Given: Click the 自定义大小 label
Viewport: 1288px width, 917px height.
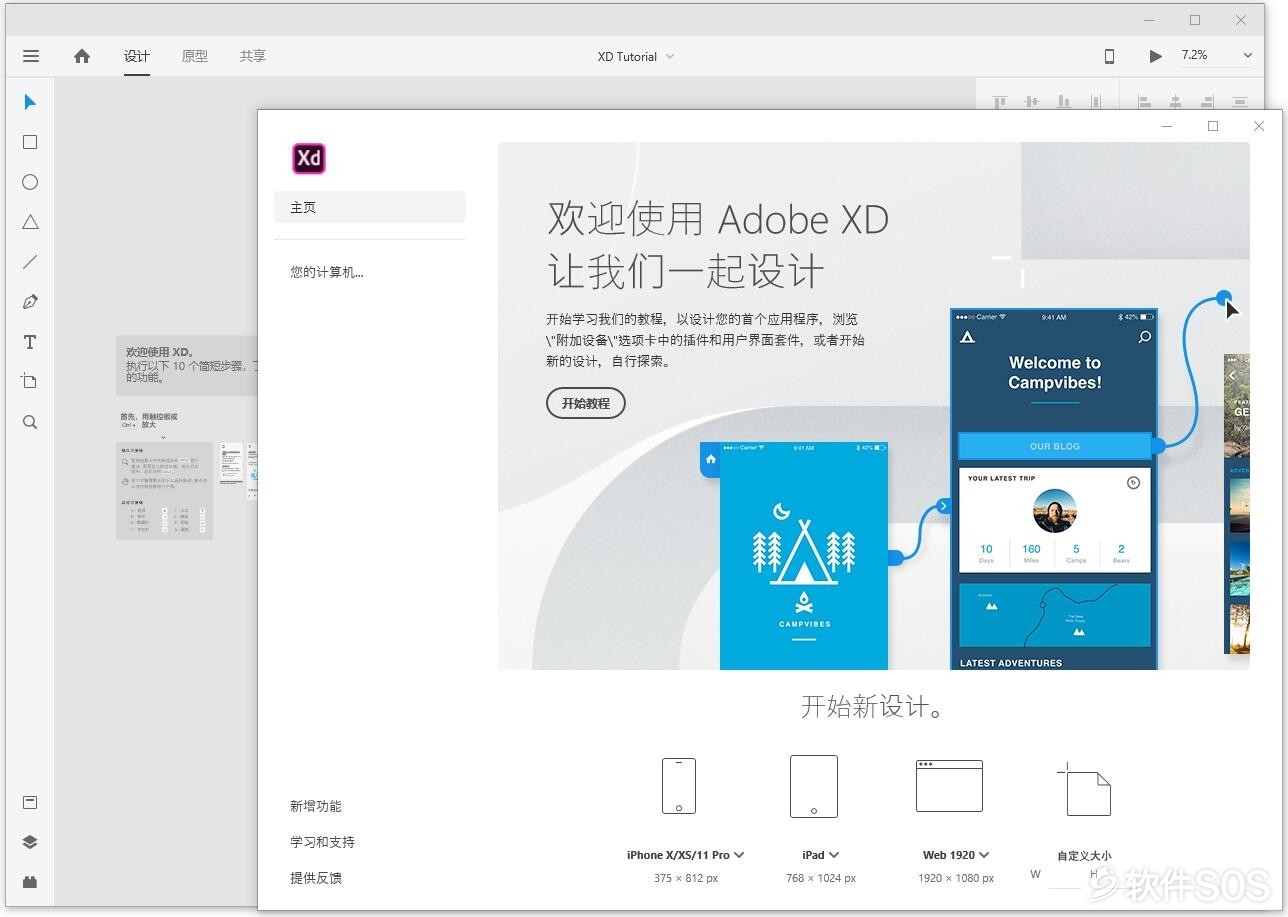Looking at the screenshot, I should click(x=1084, y=855).
